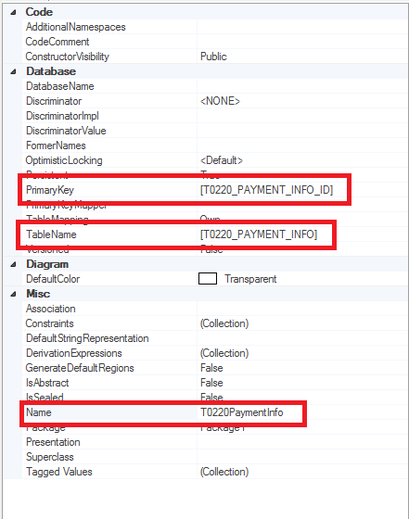409x519 pixels.
Task: Toggle the GenerateDefaultRegions False value
Action: 212,368
